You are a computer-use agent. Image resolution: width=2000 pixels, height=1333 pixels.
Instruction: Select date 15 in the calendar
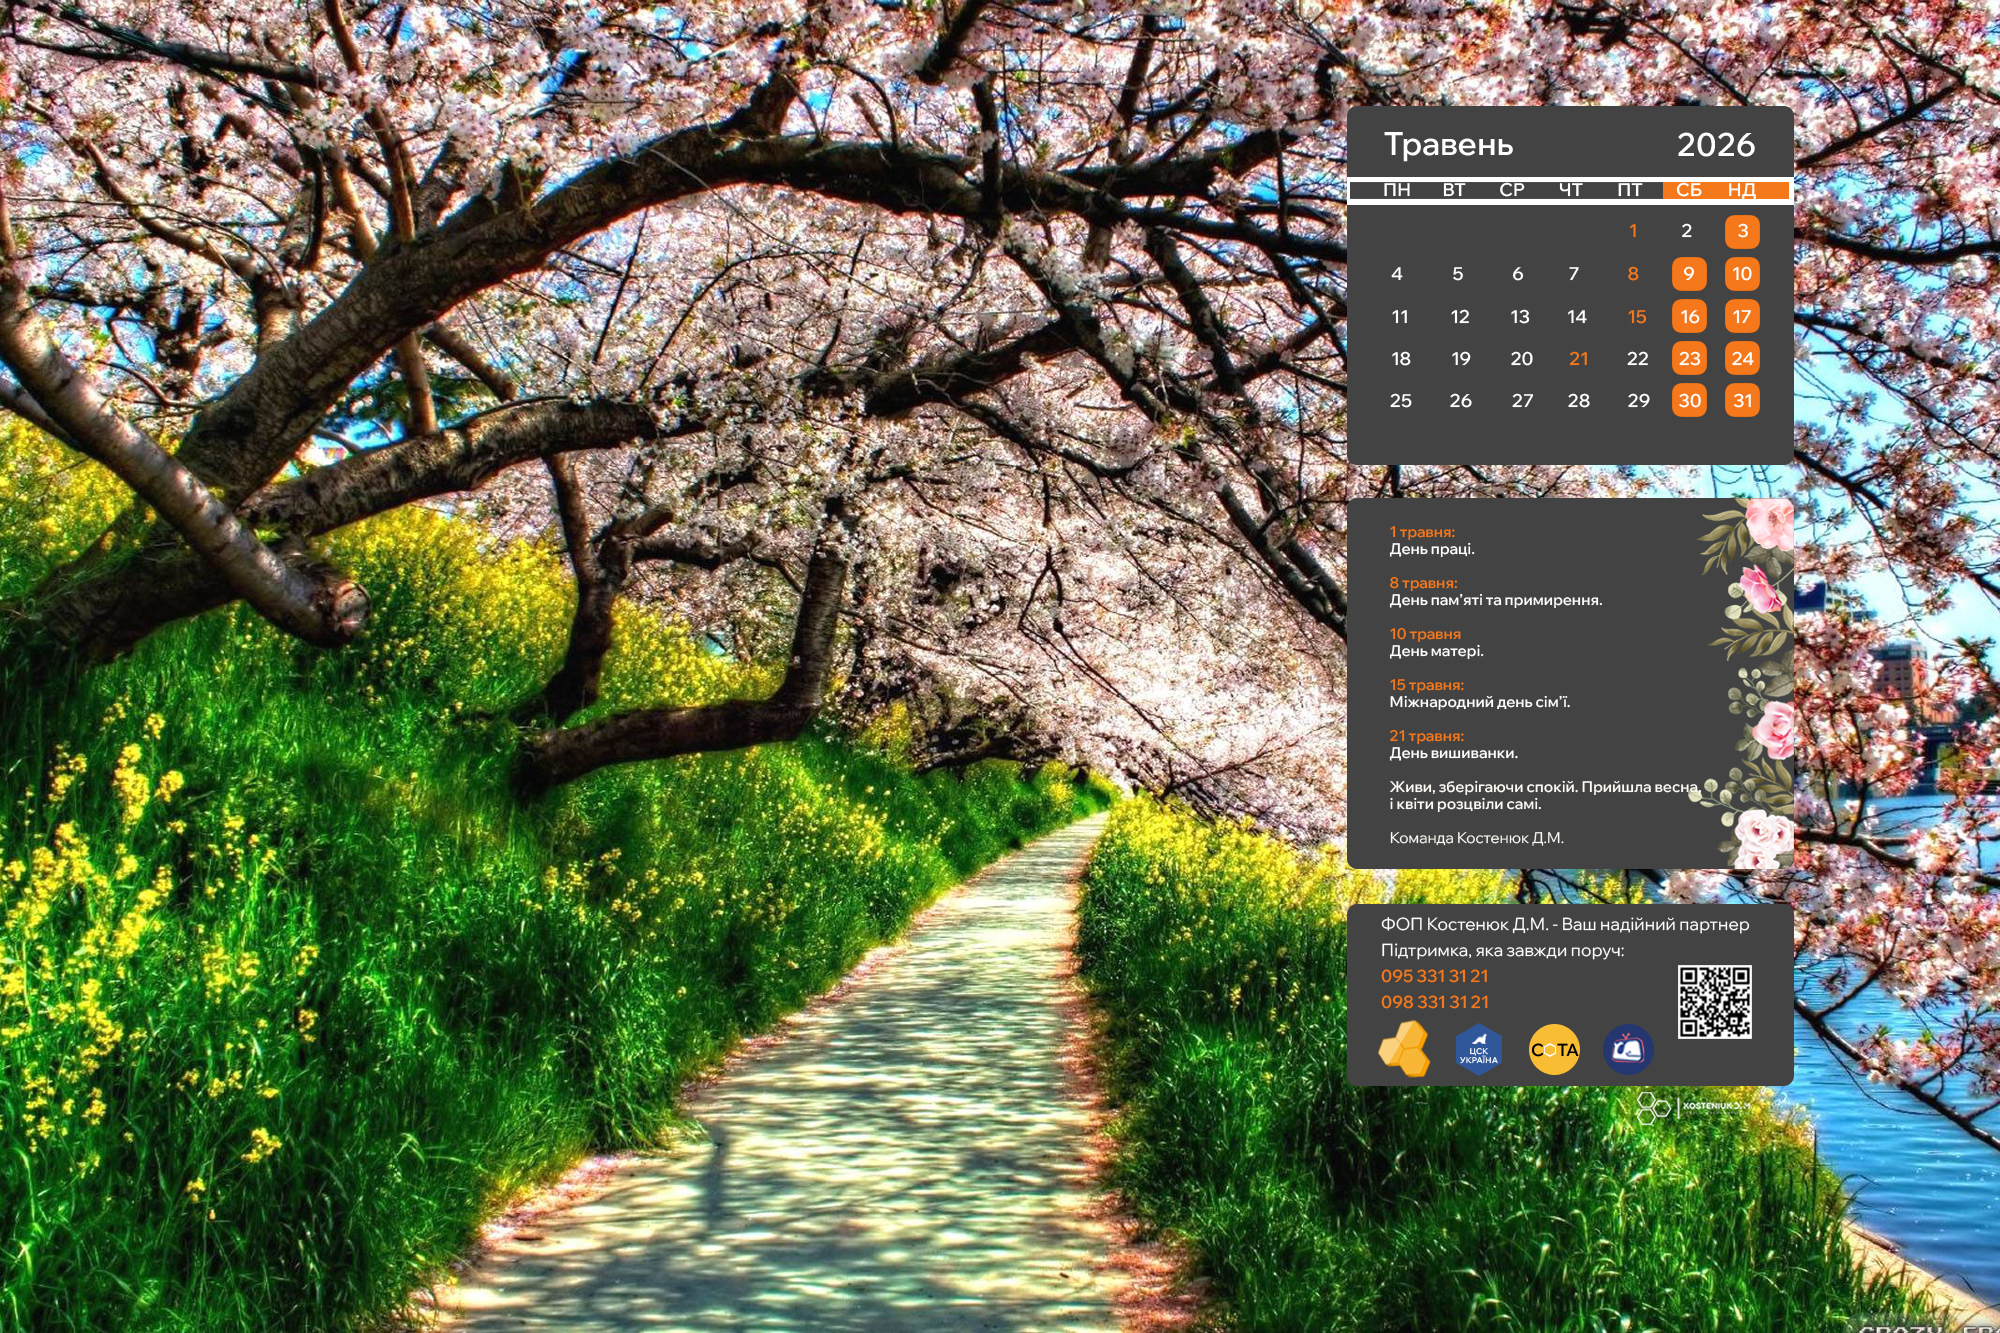1637,317
